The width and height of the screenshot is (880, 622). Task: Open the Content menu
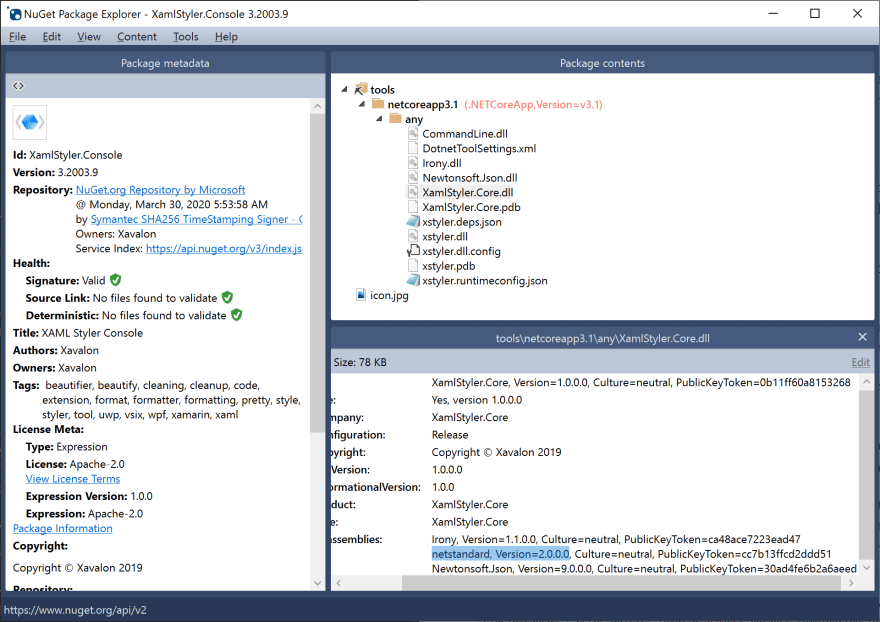(x=136, y=36)
